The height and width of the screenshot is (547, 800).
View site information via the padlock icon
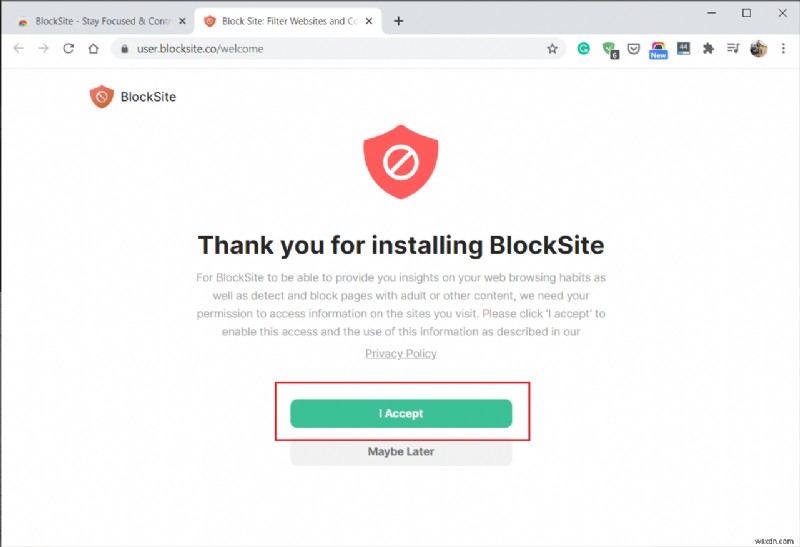(x=124, y=48)
